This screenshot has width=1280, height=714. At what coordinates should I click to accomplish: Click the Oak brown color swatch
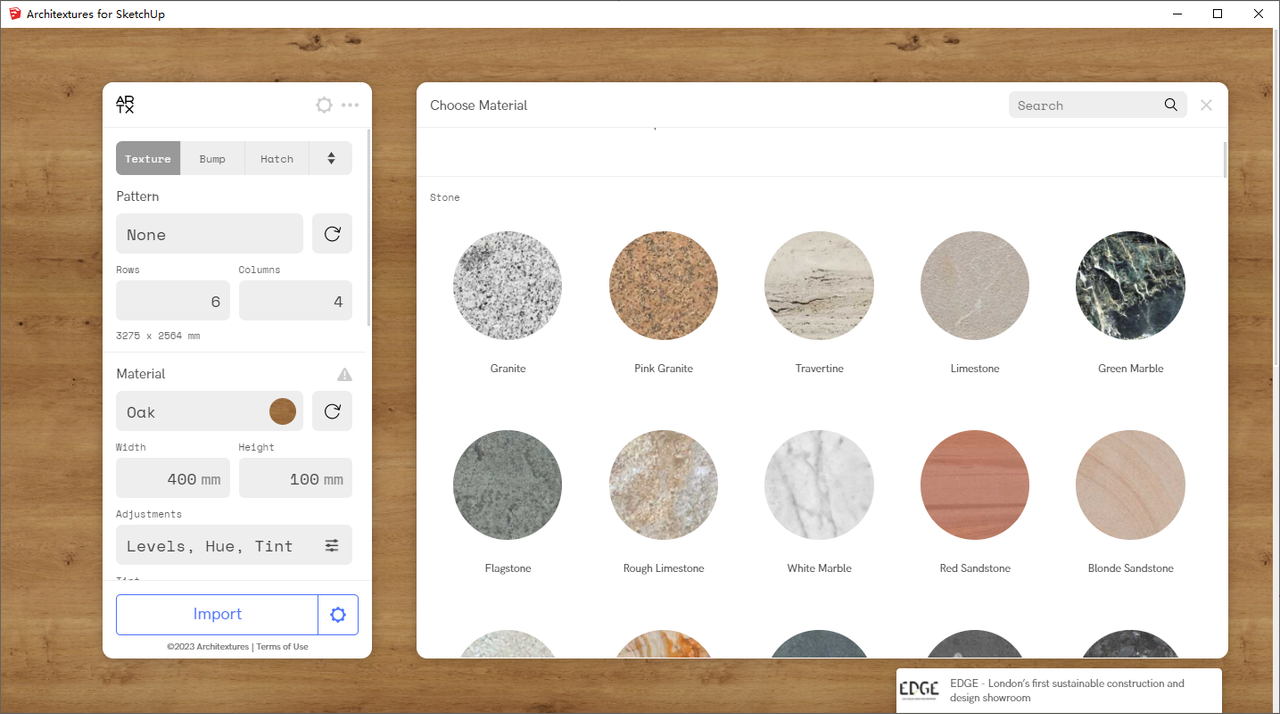coord(283,411)
